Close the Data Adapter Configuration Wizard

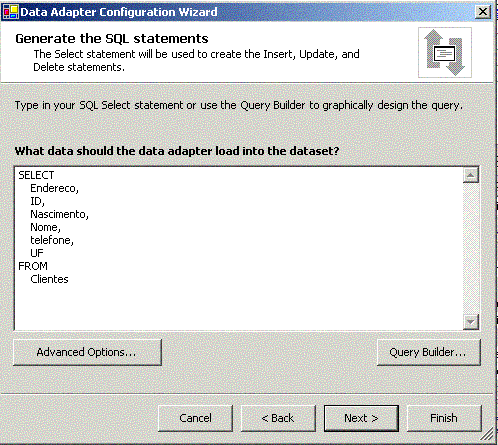point(483,12)
